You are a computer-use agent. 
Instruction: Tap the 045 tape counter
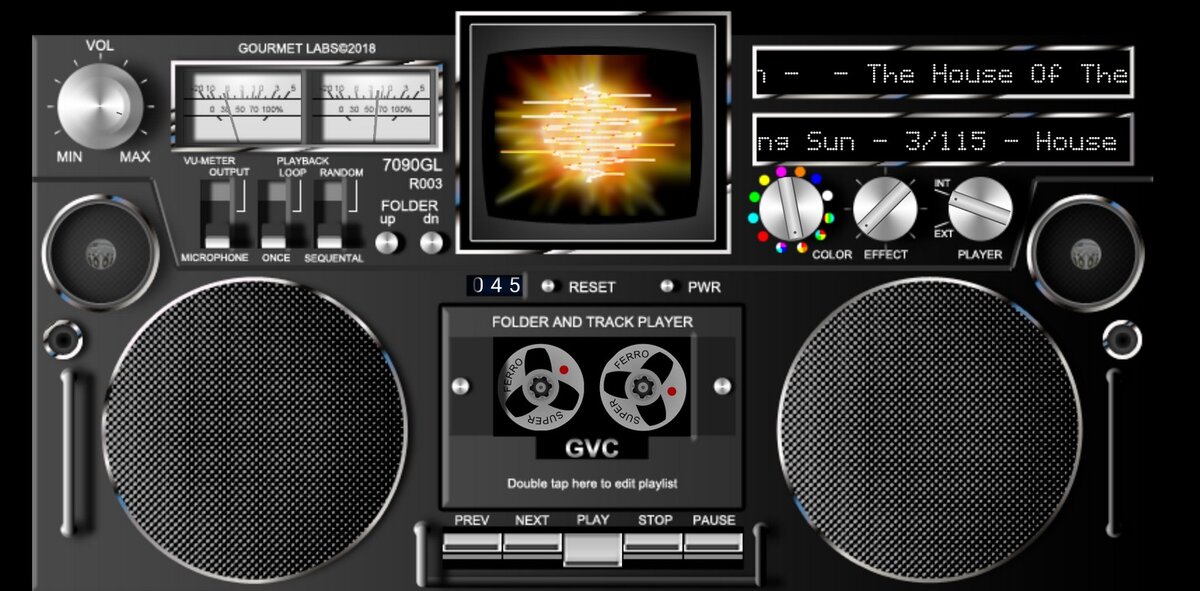[x=497, y=286]
